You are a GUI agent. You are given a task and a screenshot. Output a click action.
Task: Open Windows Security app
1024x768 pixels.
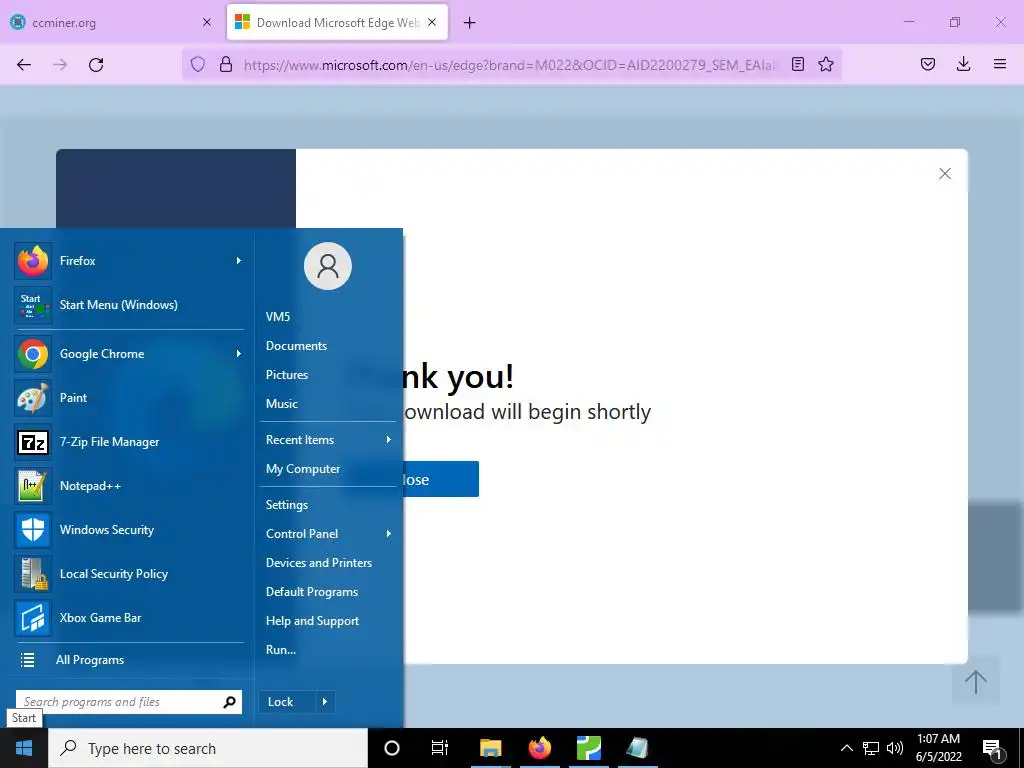coord(129,530)
